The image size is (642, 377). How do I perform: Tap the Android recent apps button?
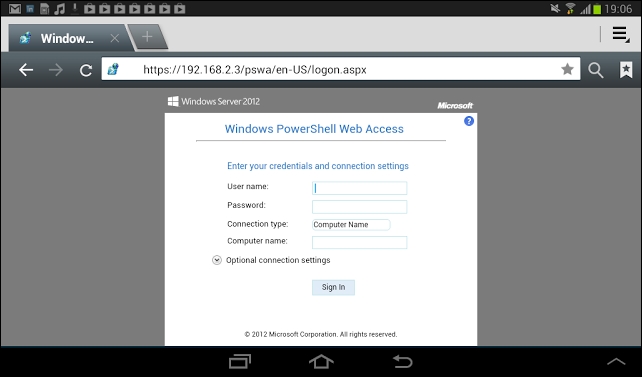[x=240, y=362]
